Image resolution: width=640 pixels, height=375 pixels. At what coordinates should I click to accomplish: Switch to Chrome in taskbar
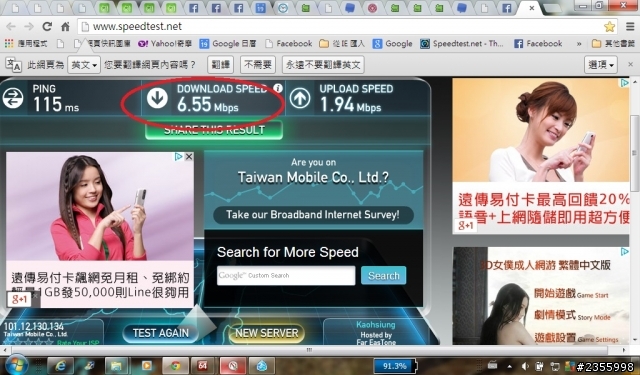point(175,366)
